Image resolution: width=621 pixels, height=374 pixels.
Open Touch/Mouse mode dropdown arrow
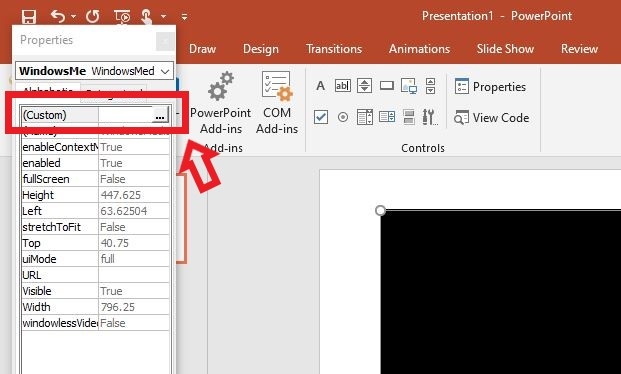(x=164, y=17)
